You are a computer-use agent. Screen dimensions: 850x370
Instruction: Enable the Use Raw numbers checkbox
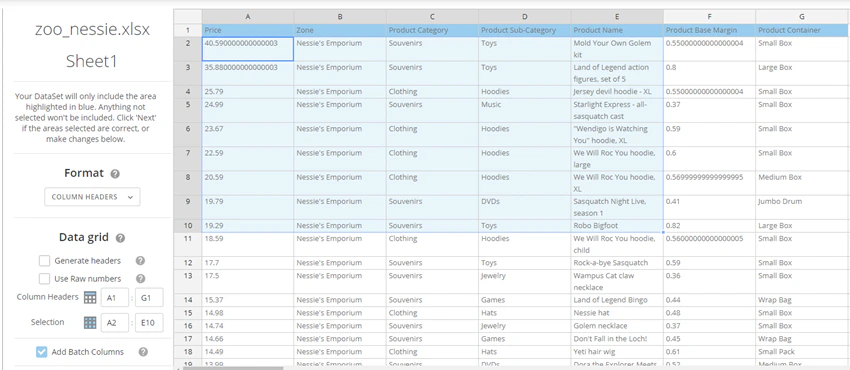[x=44, y=278]
